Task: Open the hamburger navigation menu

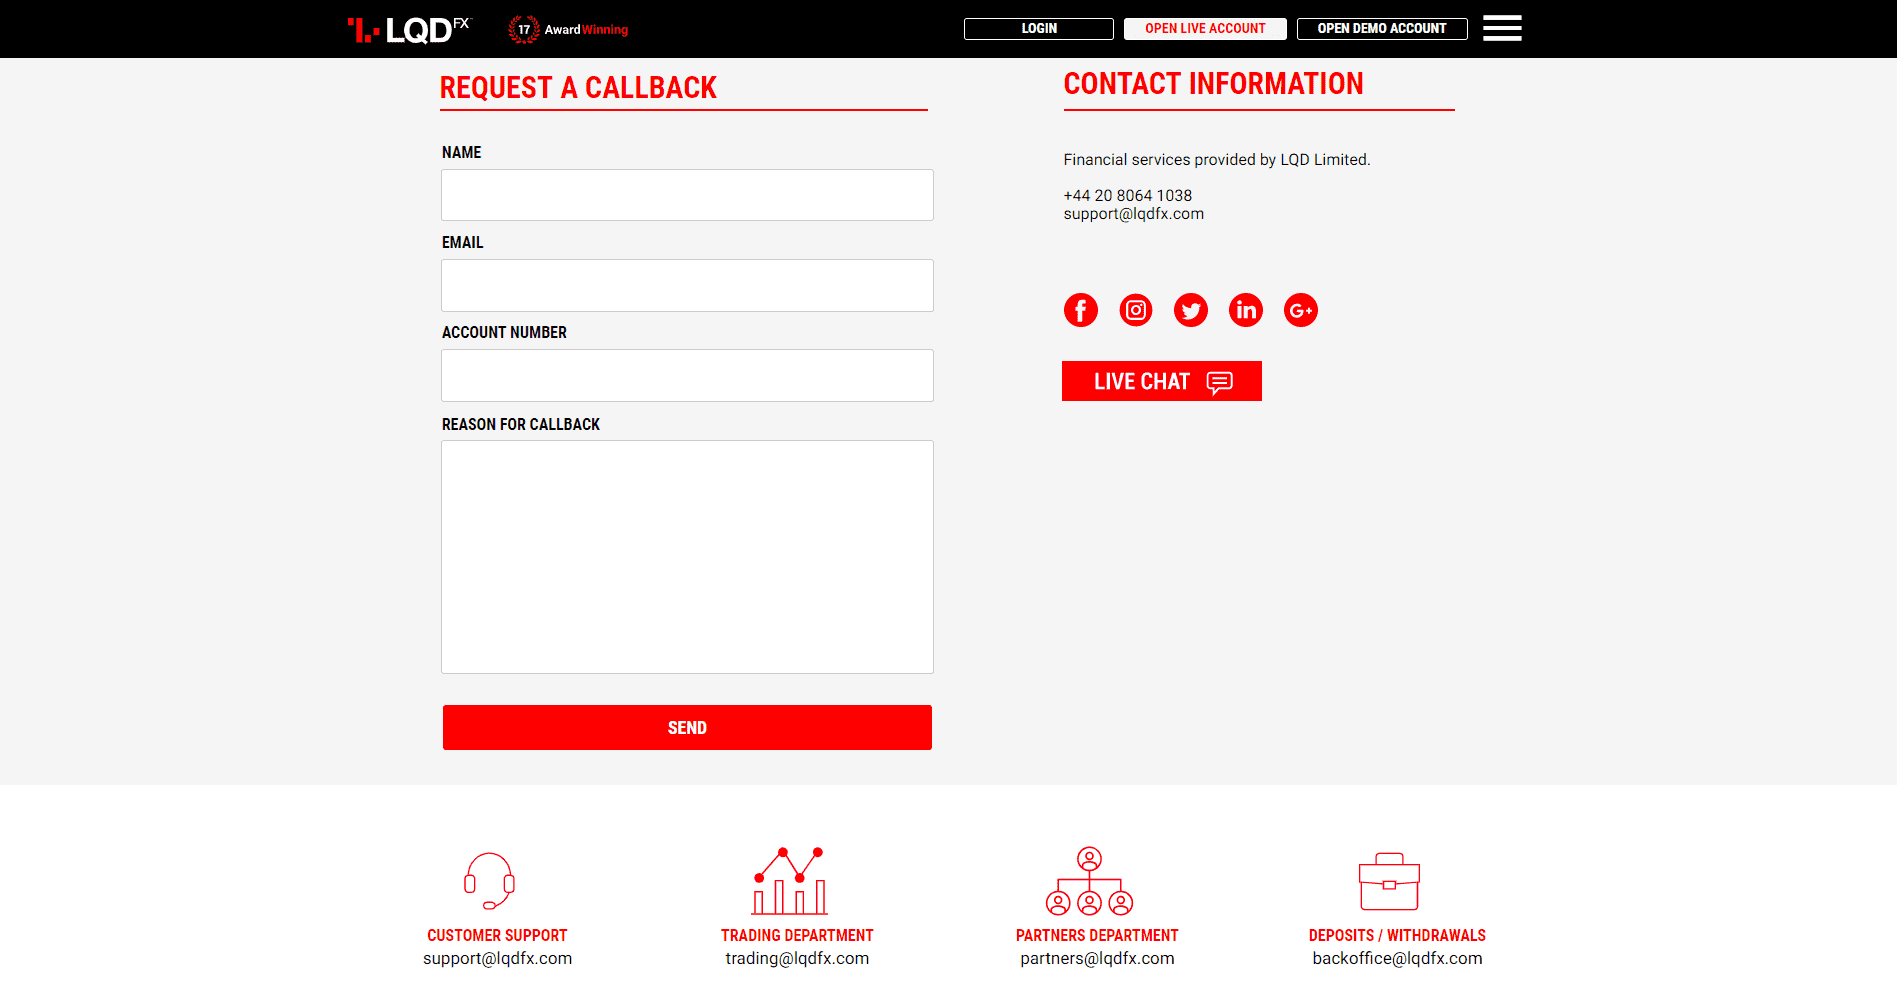Action: pyautogui.click(x=1501, y=28)
